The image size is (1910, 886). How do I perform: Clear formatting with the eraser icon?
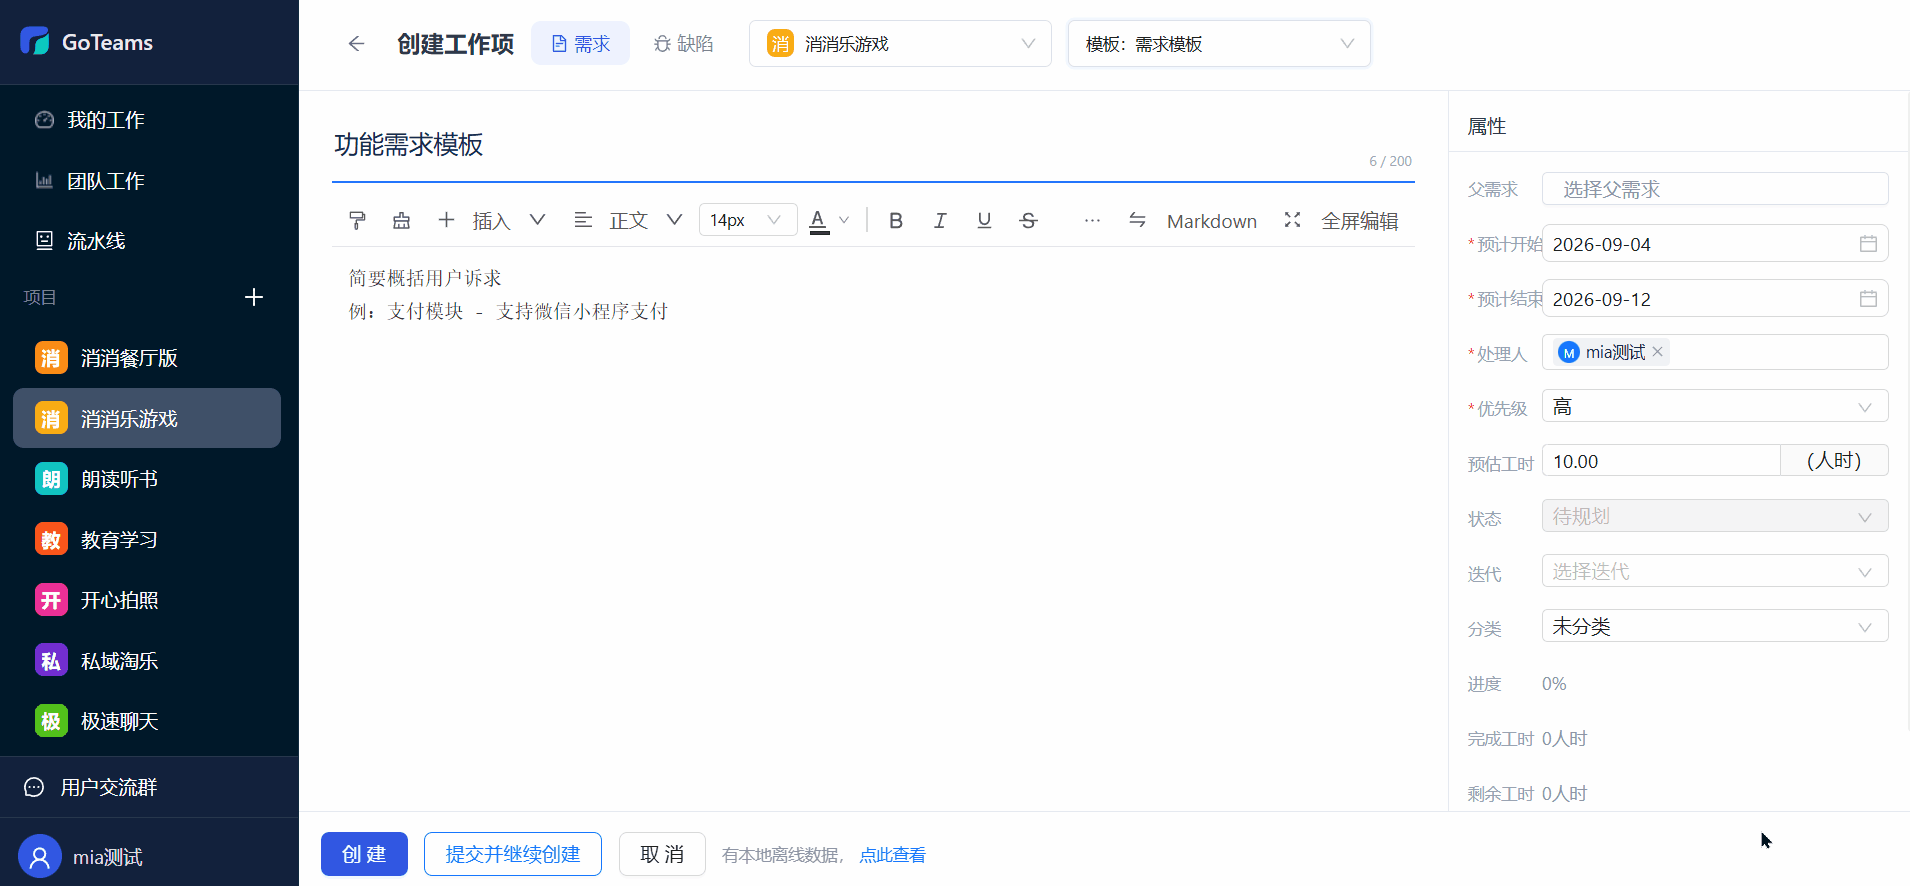click(401, 220)
